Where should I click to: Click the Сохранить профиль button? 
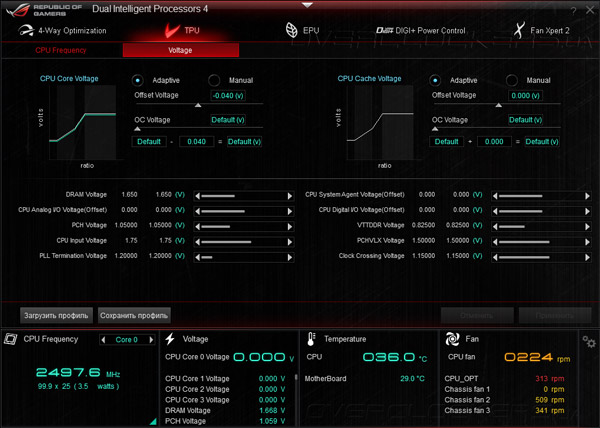pos(134,316)
